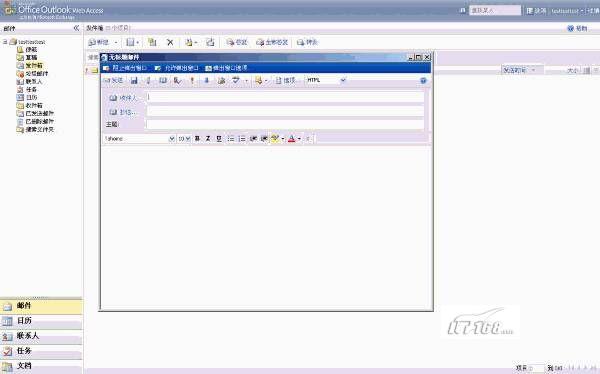Switch to Mail (邮件) in bottom navigation
The width and height of the screenshot is (600, 374).
pyautogui.click(x=41, y=306)
